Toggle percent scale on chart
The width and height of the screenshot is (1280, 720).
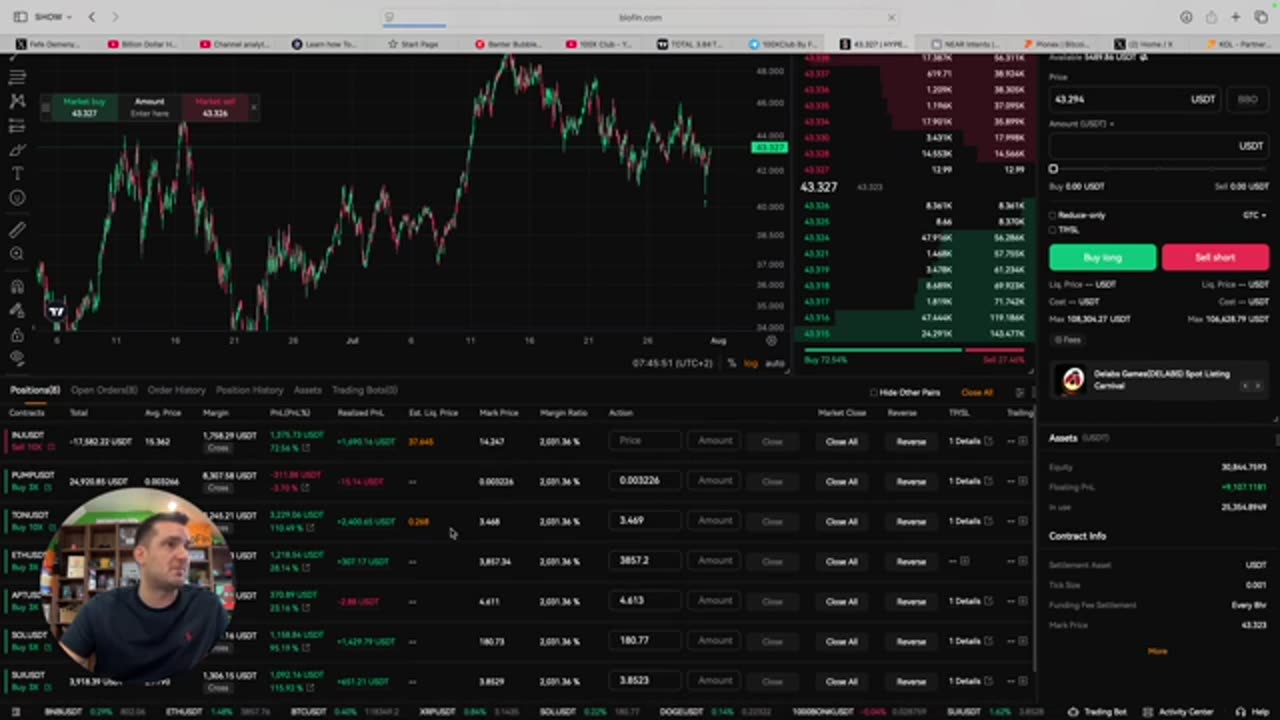point(732,363)
